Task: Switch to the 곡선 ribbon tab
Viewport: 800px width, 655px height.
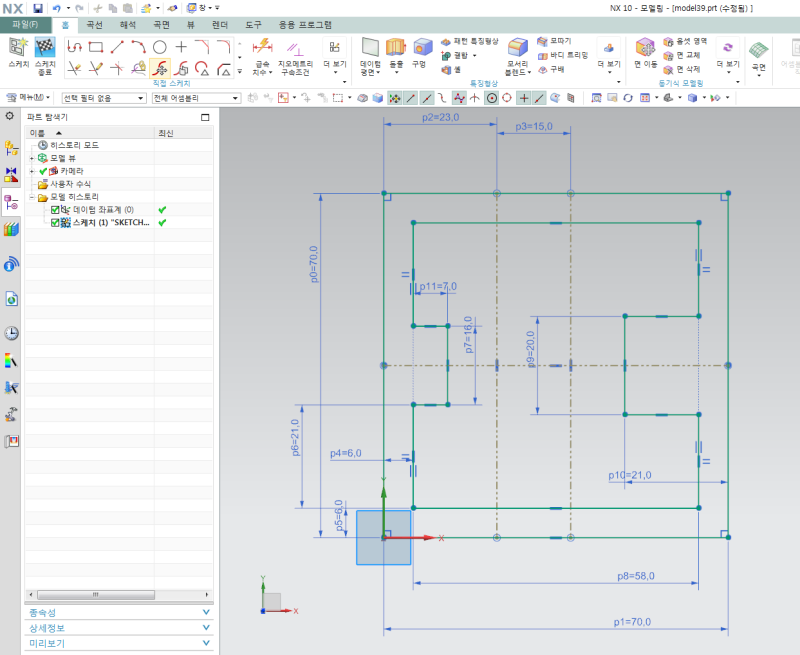Action: click(94, 23)
